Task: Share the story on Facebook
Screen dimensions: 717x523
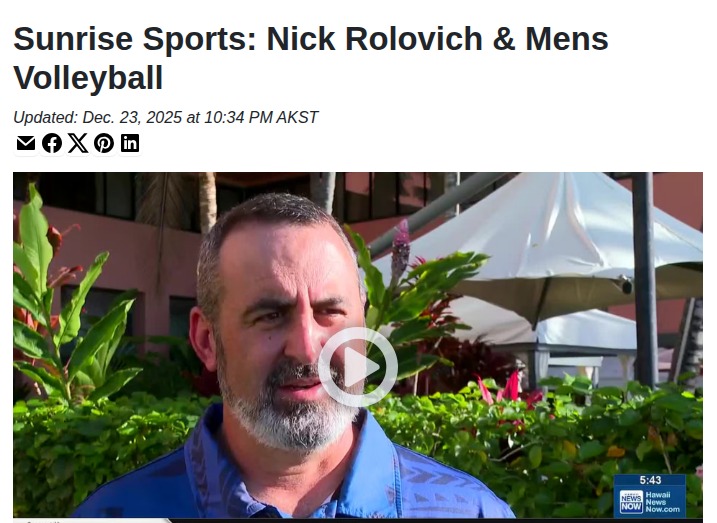Action: [52, 143]
